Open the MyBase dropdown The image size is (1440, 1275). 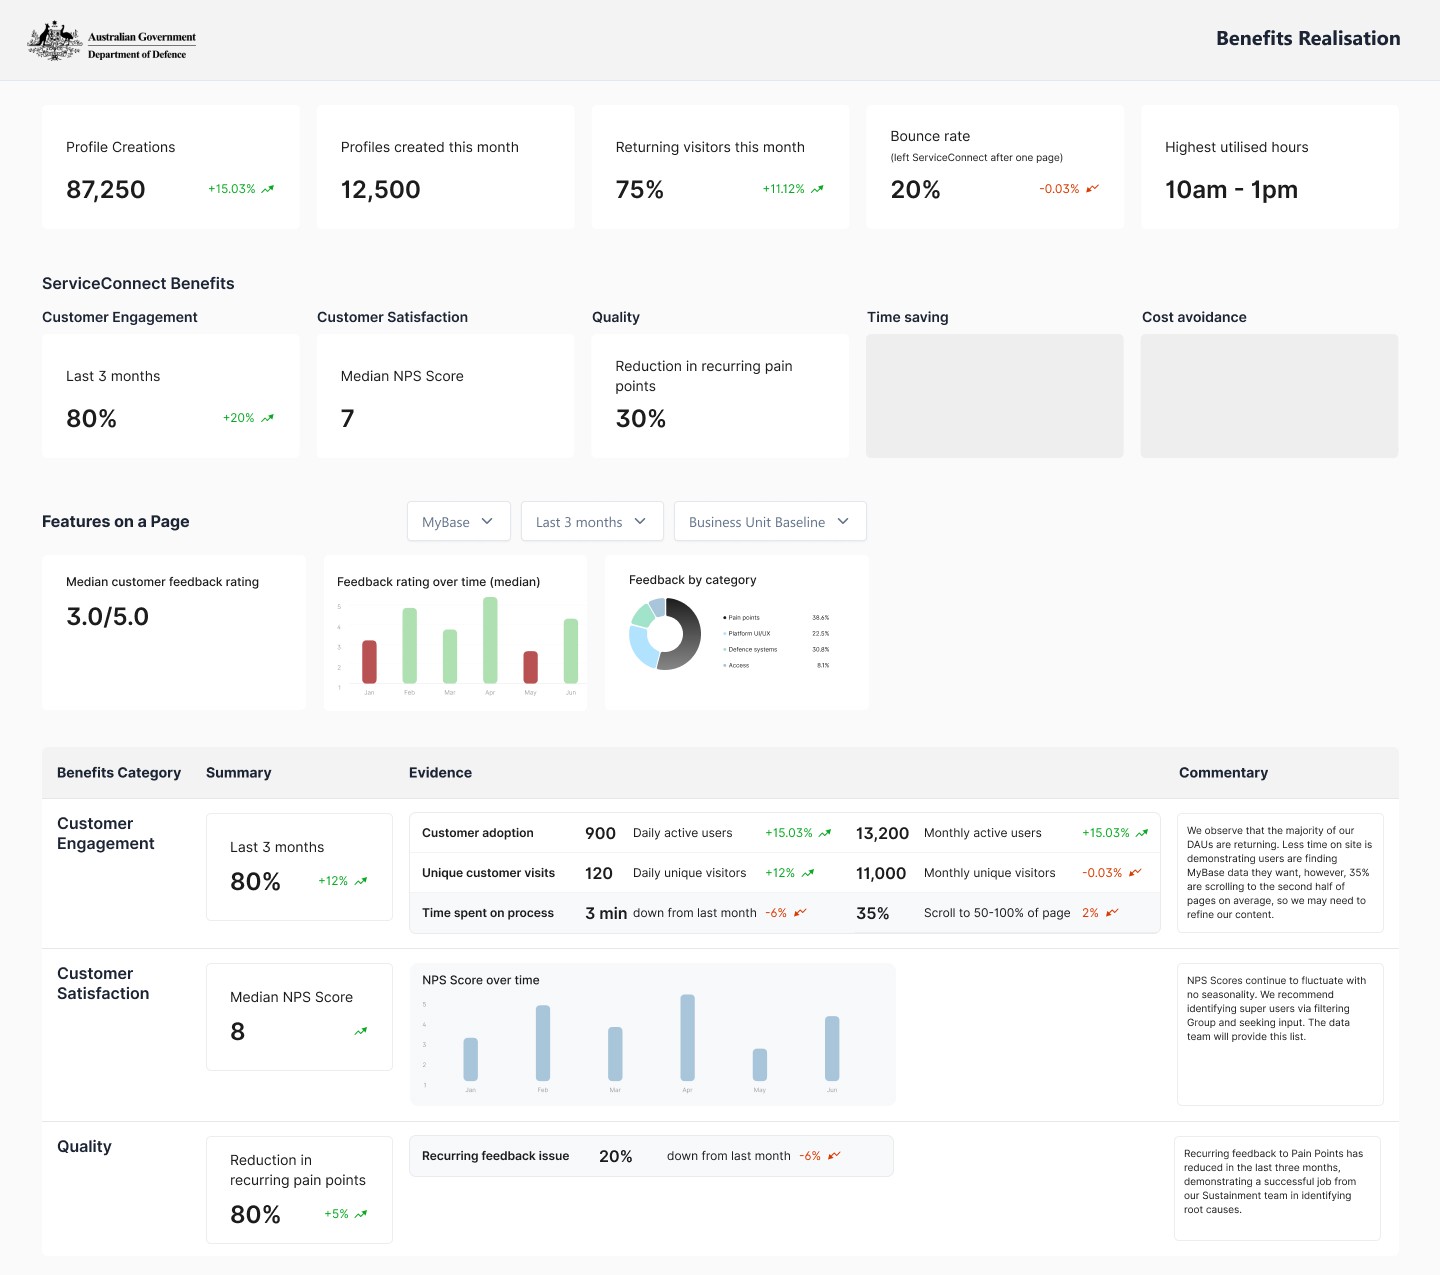click(x=458, y=522)
